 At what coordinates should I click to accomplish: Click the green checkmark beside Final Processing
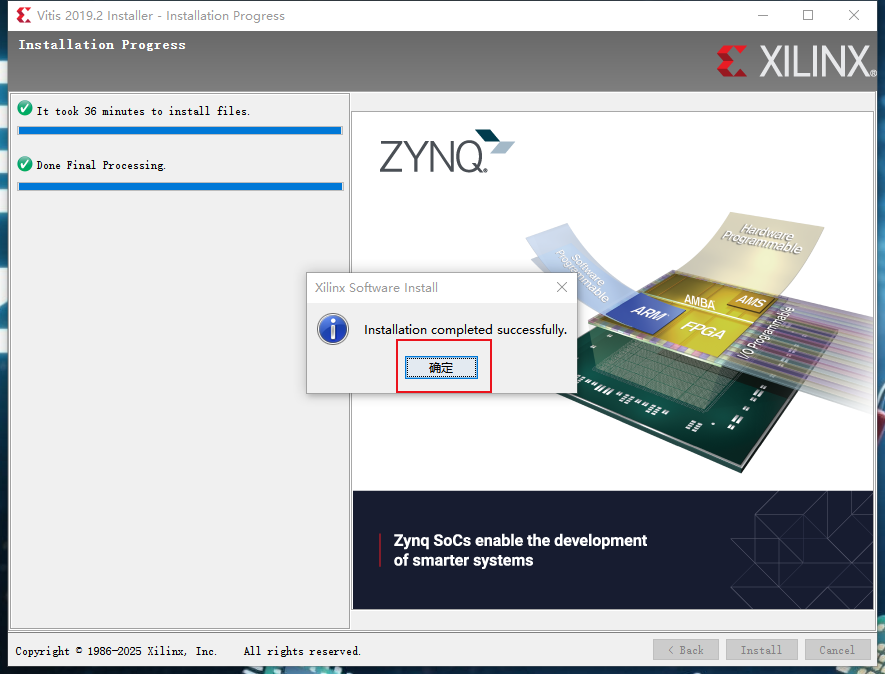[x=25, y=164]
